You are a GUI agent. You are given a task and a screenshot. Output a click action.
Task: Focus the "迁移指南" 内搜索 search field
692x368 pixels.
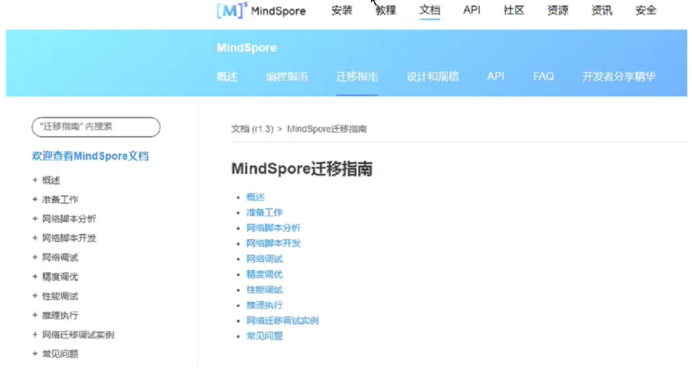(x=96, y=127)
